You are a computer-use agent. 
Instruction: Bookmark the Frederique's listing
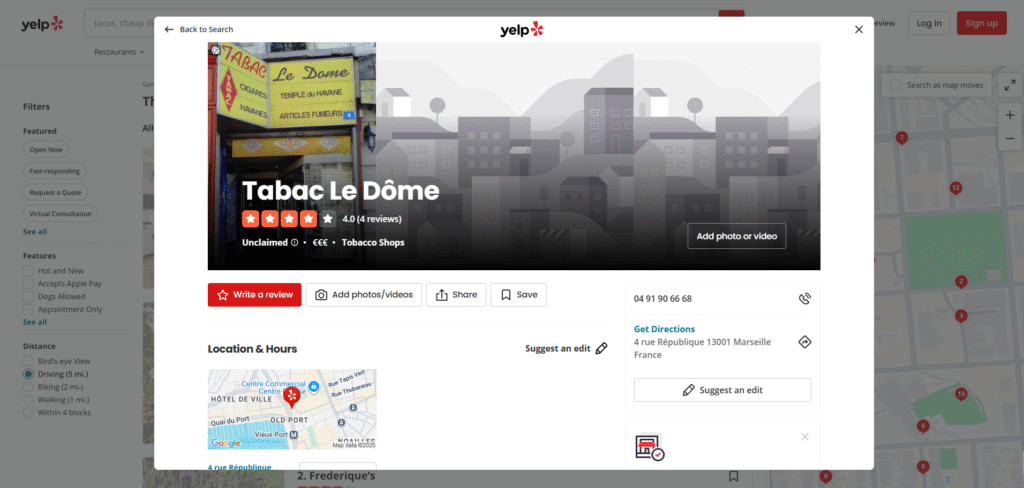click(733, 476)
